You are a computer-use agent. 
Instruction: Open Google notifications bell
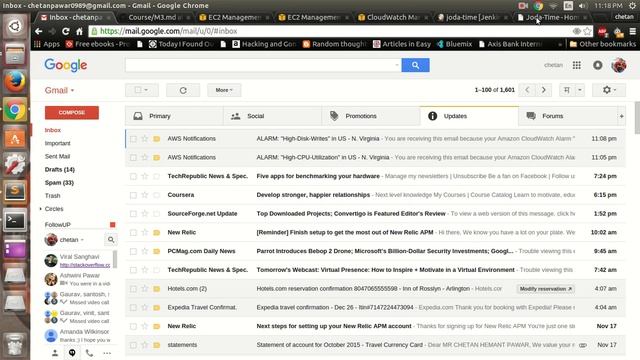coord(598,65)
